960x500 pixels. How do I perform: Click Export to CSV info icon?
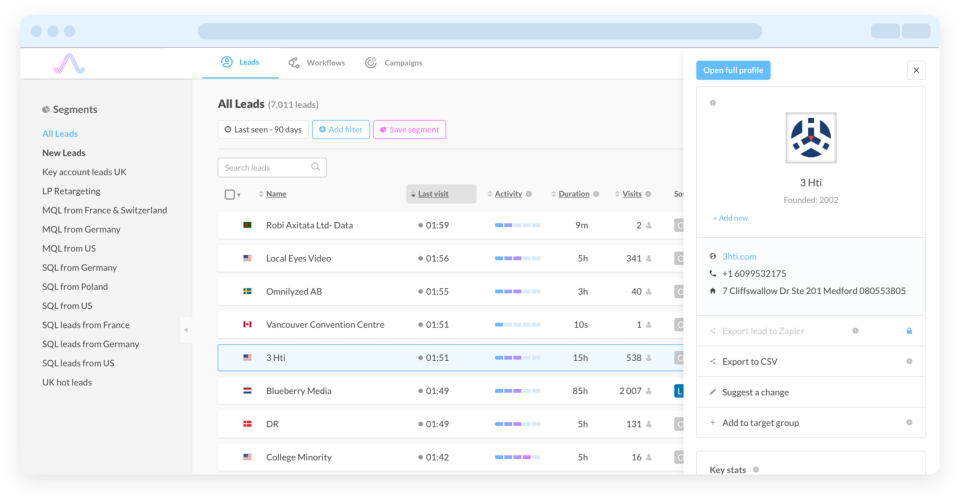pos(909,361)
